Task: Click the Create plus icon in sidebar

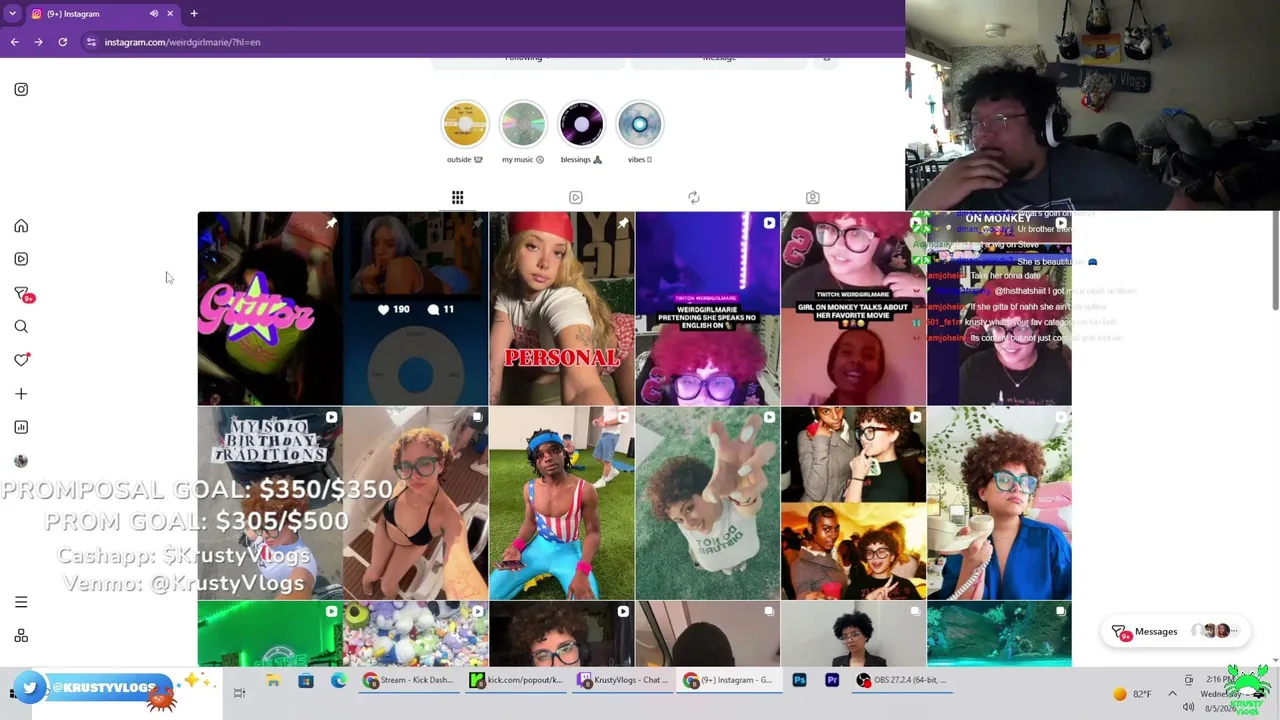Action: pos(21,394)
